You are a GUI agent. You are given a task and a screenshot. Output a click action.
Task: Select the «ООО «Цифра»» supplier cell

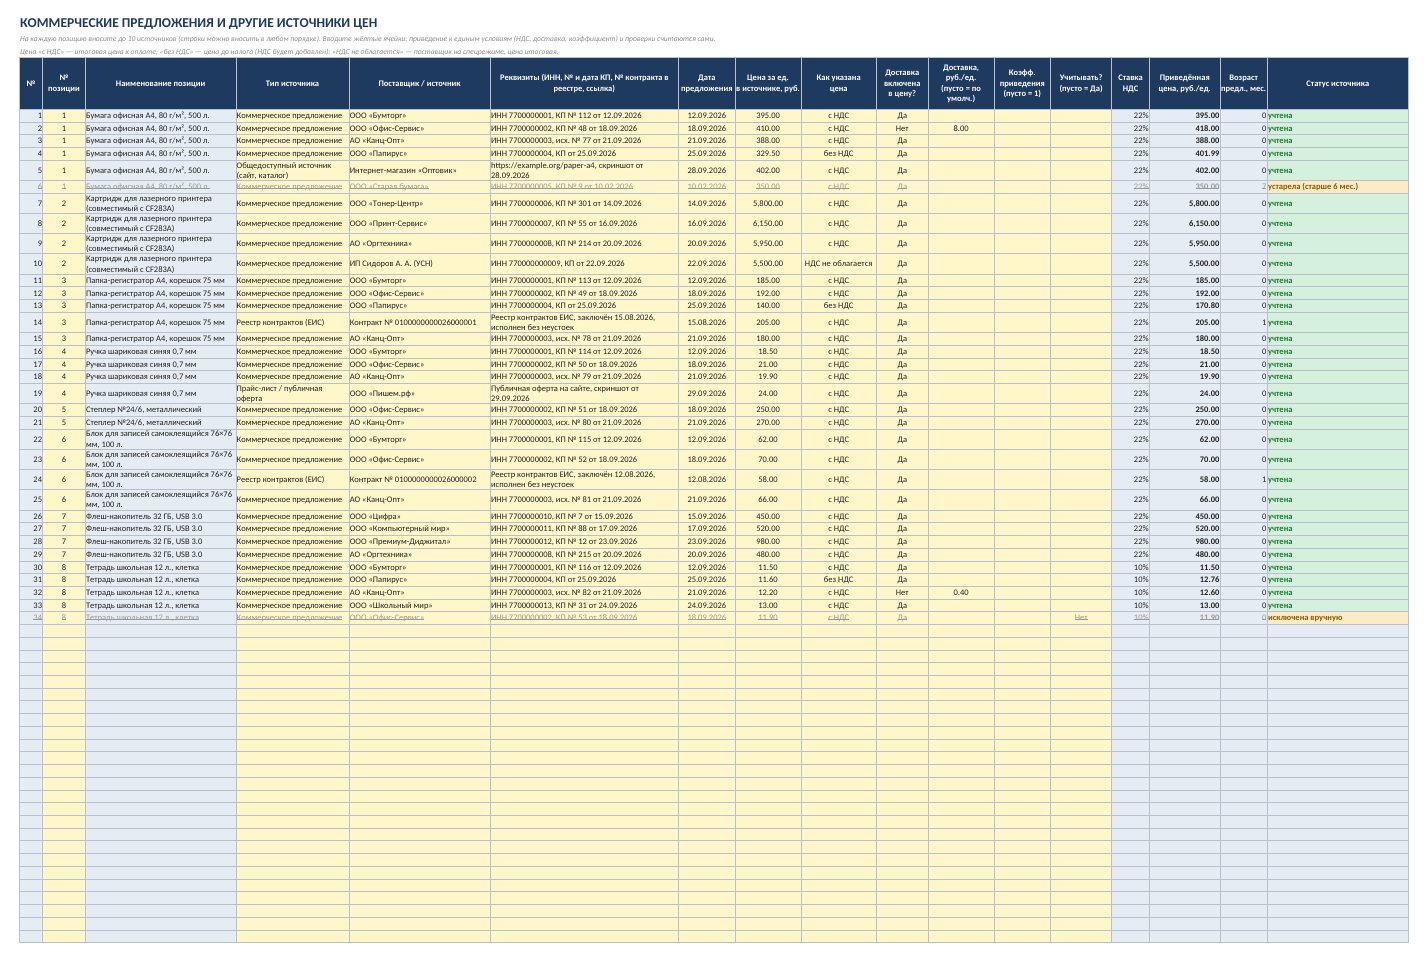point(419,516)
